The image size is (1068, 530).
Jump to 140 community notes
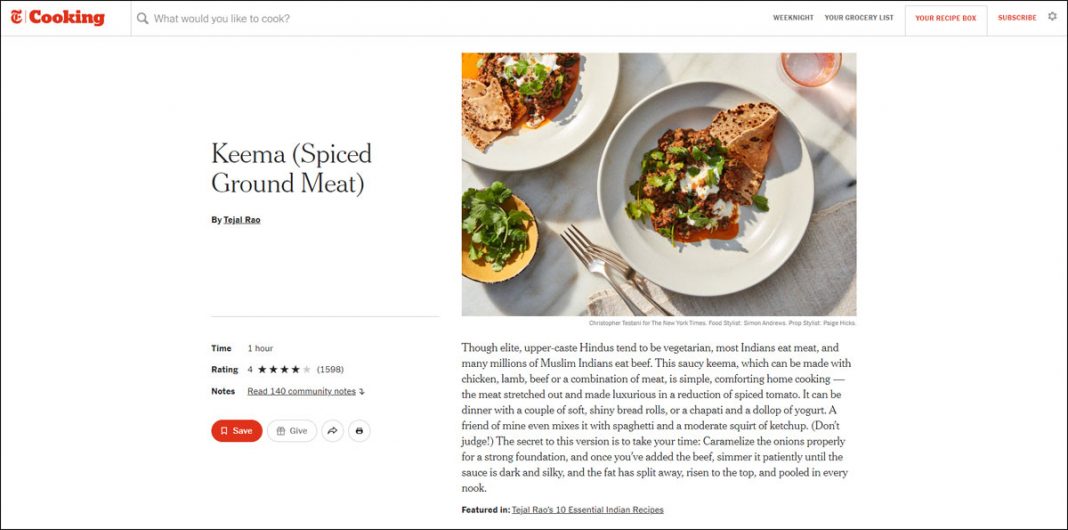click(303, 391)
